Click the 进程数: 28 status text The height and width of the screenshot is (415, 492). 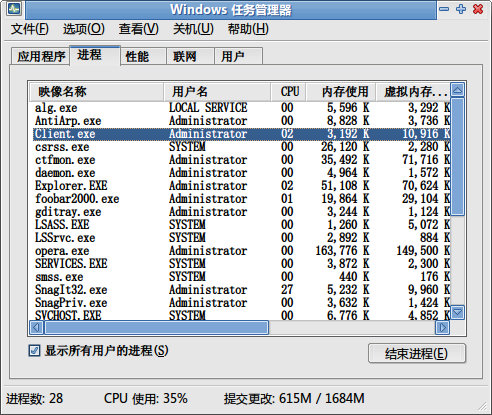[x=35, y=399]
